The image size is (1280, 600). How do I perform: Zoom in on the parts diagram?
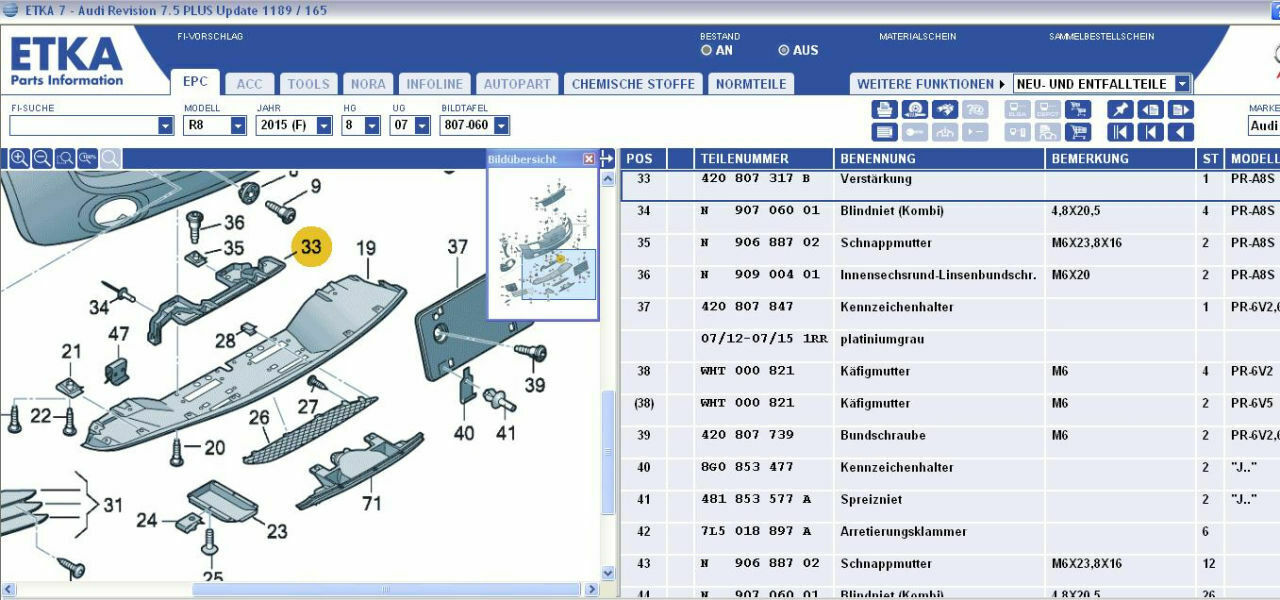coord(19,158)
